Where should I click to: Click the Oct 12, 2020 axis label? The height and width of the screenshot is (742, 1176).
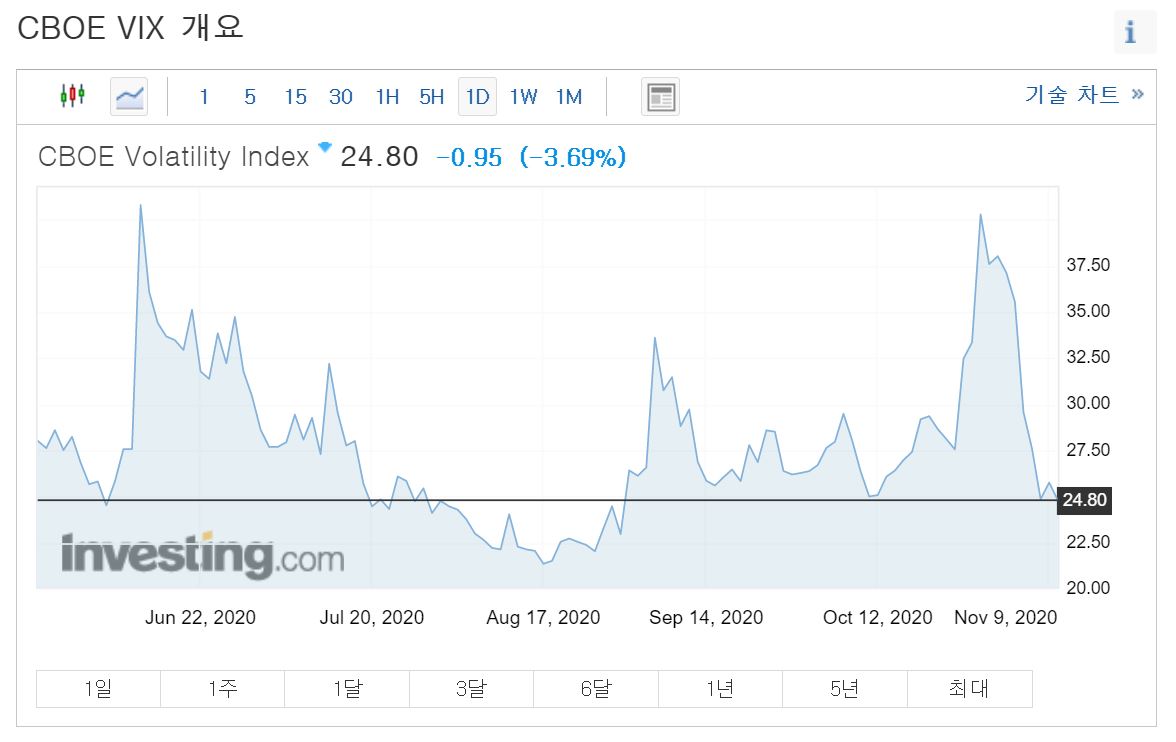[878, 617]
